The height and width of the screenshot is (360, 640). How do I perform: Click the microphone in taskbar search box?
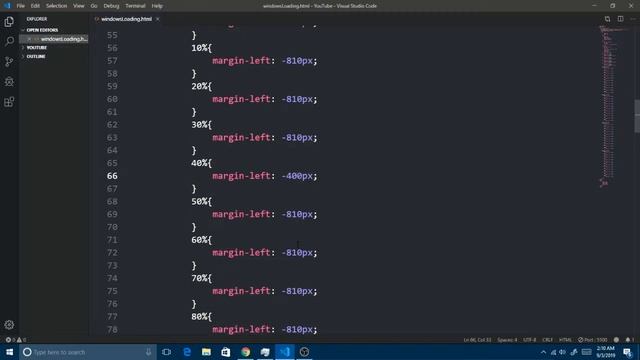[x=149, y=352]
